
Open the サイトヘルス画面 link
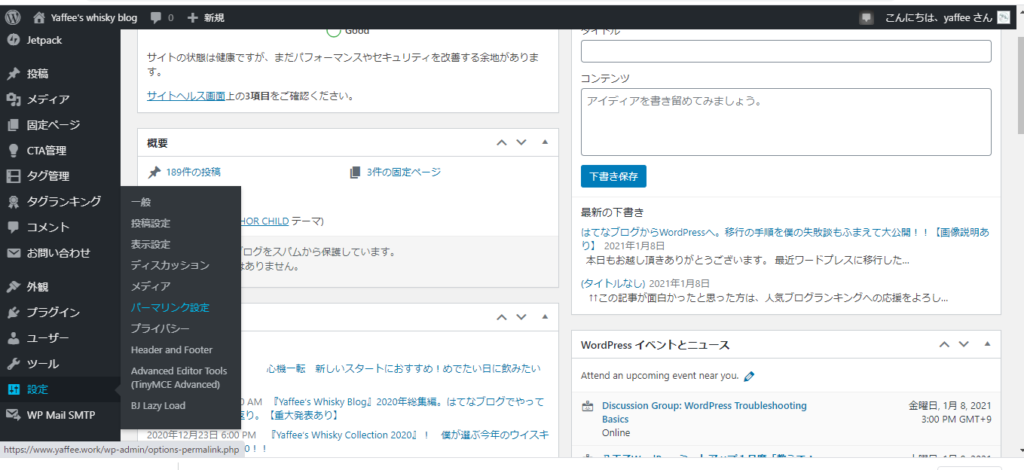click(x=186, y=96)
